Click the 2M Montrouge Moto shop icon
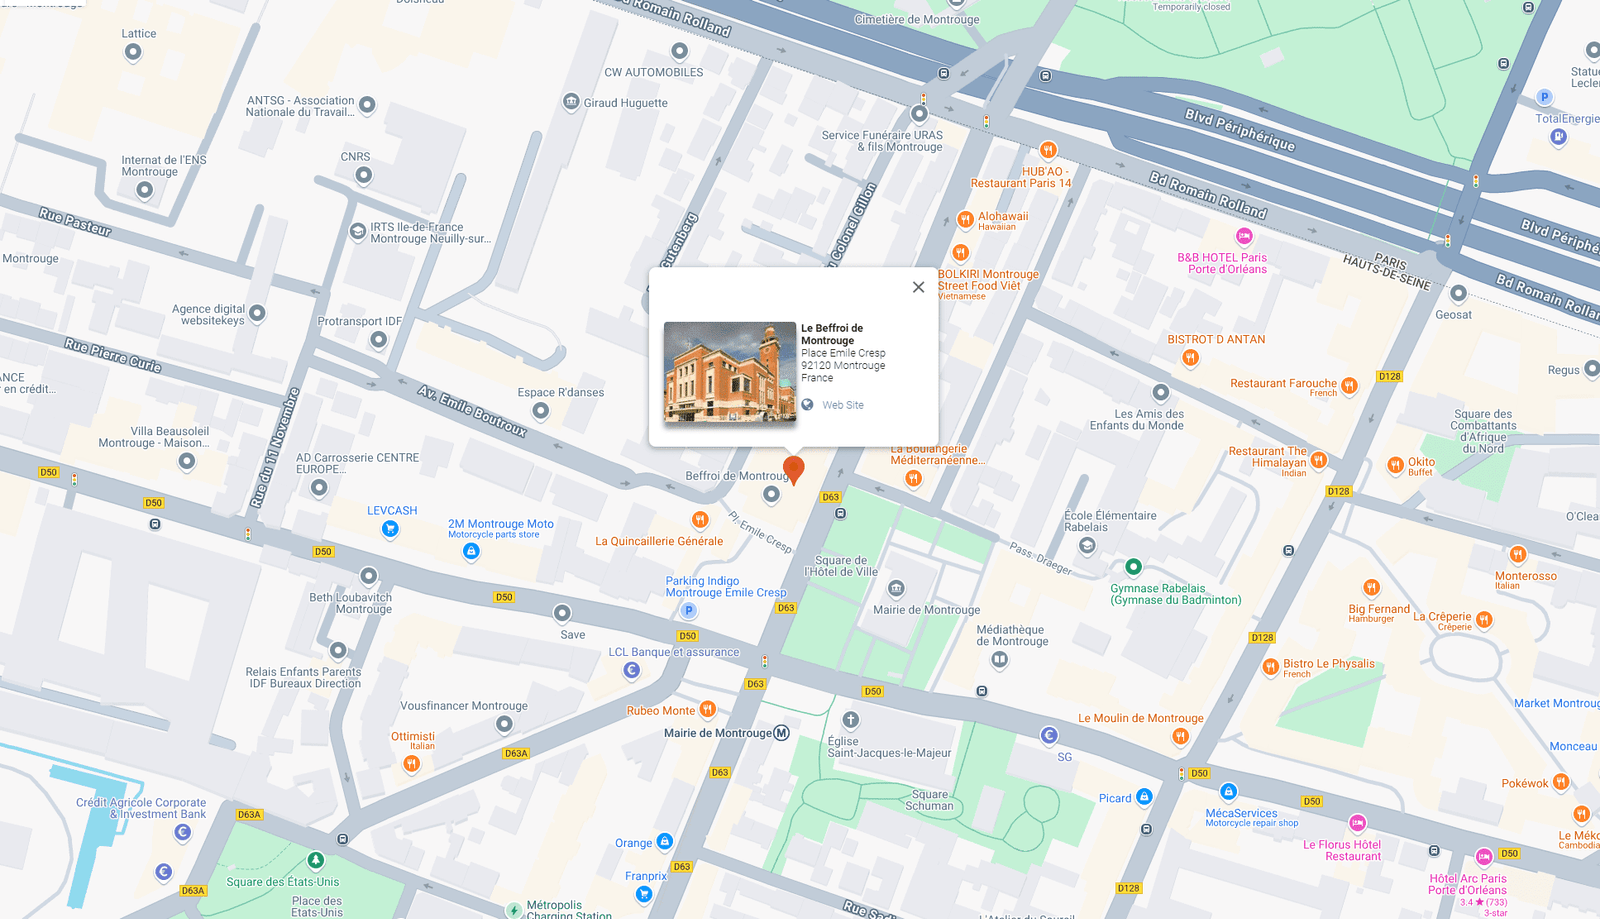Screen dimensions: 1600x919 pyautogui.click(x=472, y=550)
